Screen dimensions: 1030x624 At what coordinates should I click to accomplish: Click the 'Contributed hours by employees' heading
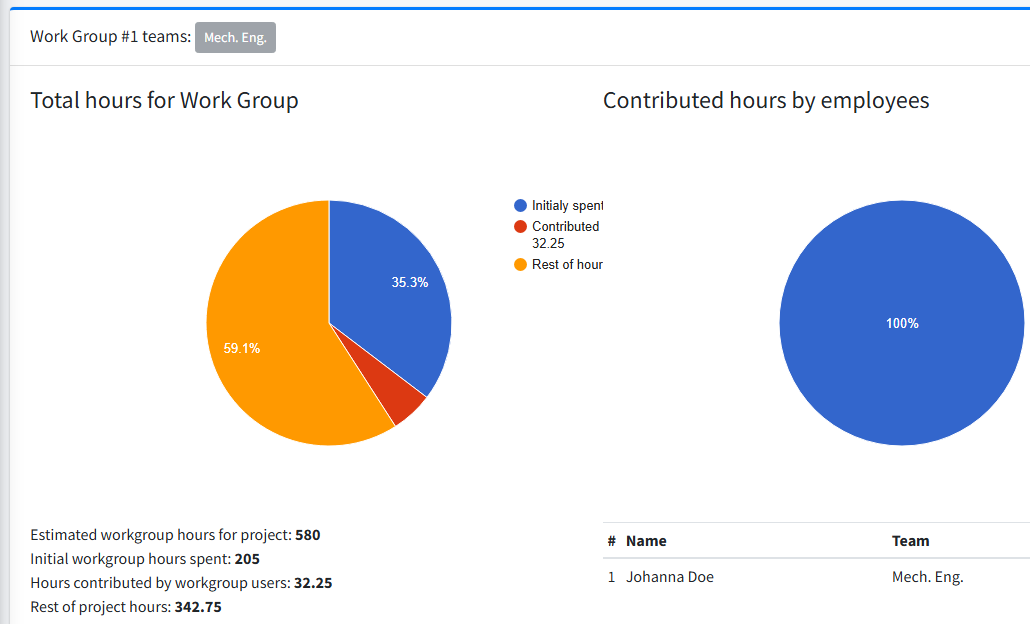click(x=766, y=100)
